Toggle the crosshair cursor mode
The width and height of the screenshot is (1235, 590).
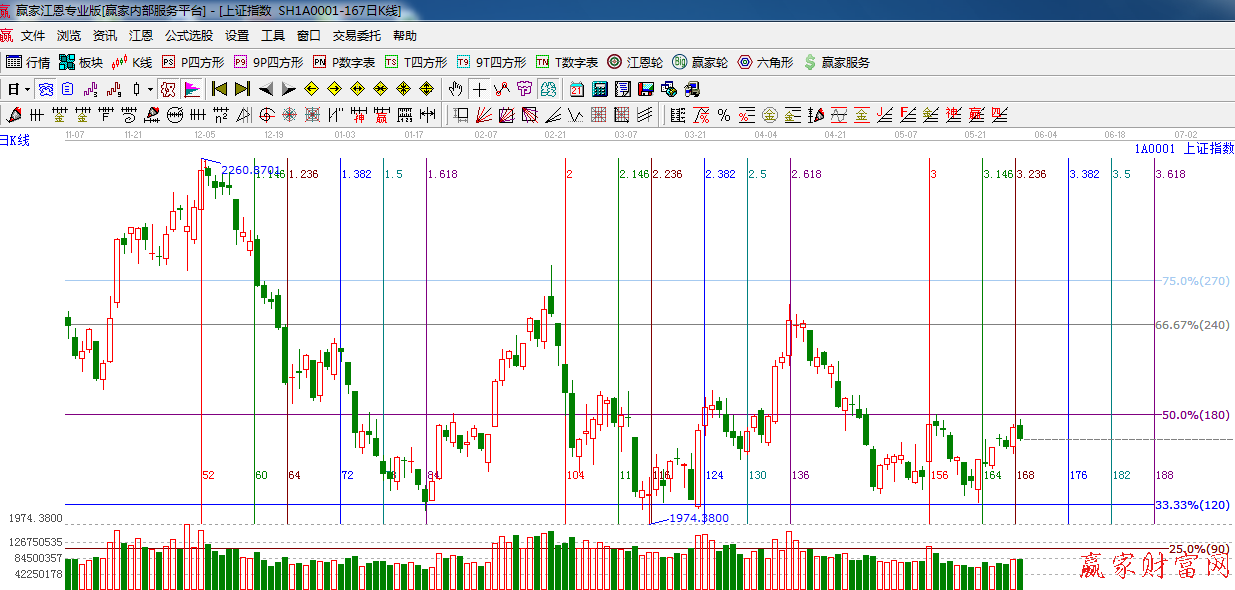coord(479,89)
